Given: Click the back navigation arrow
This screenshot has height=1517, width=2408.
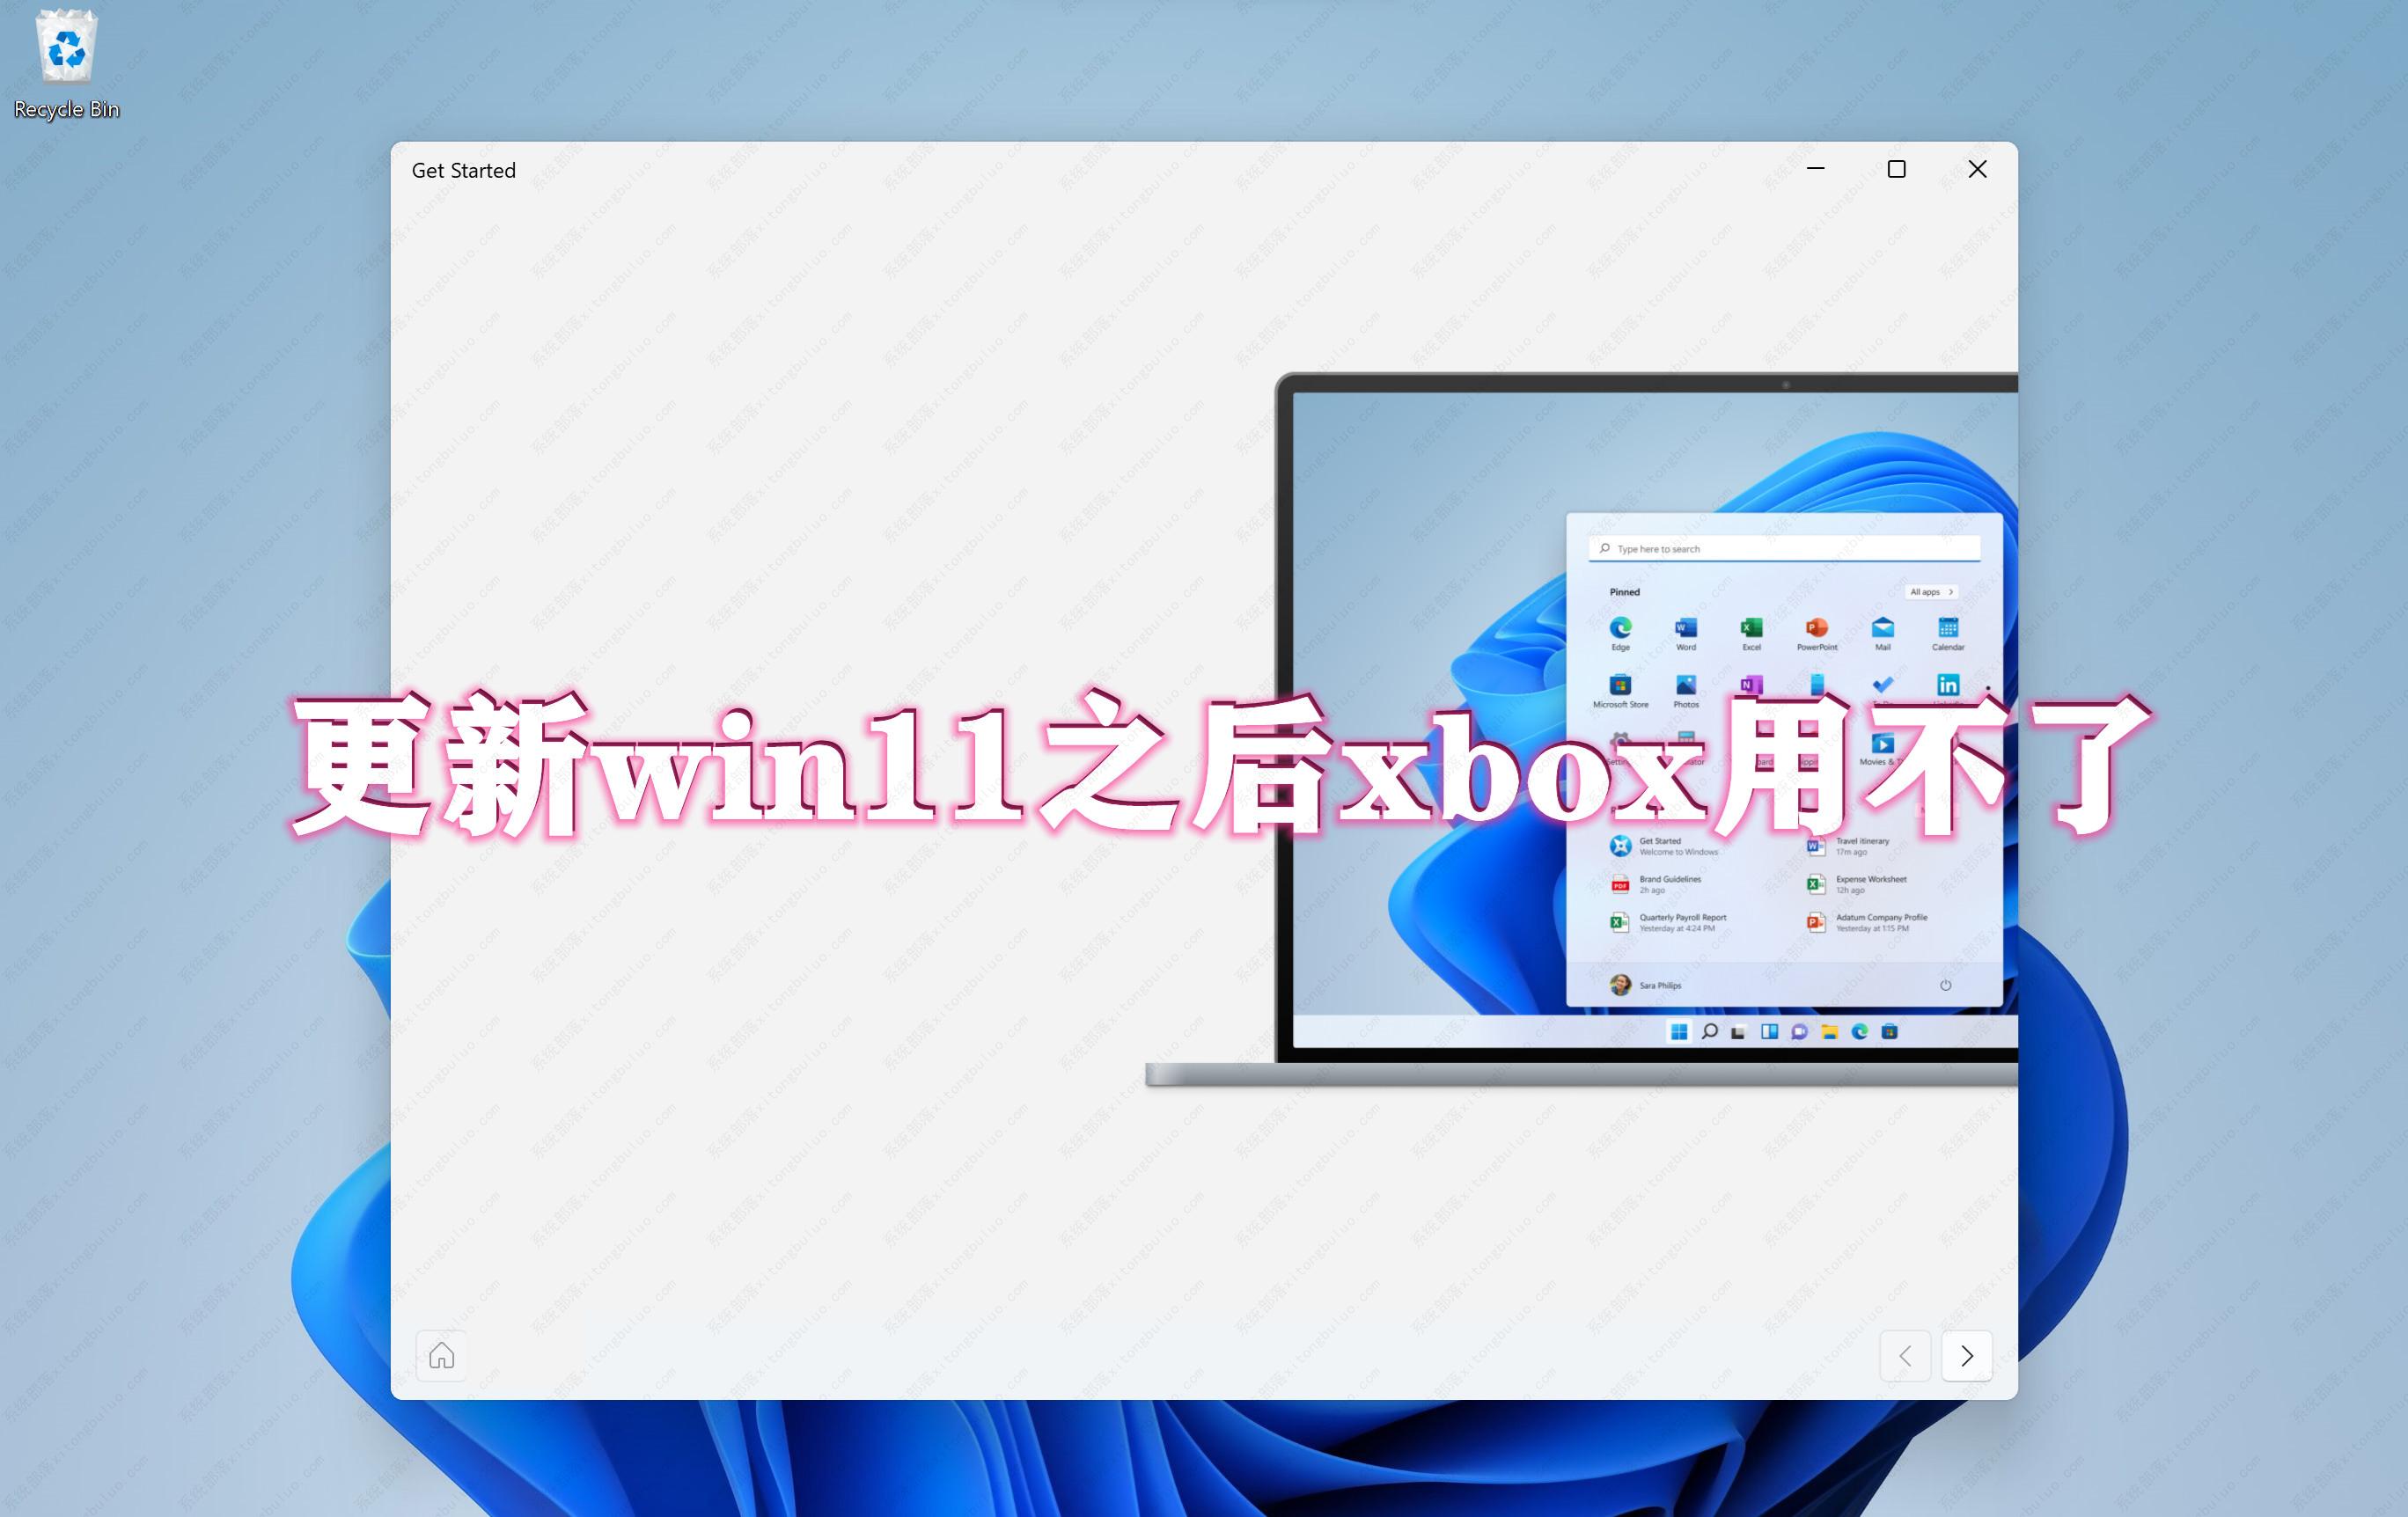Looking at the screenshot, I should pyautogui.click(x=1906, y=1354).
